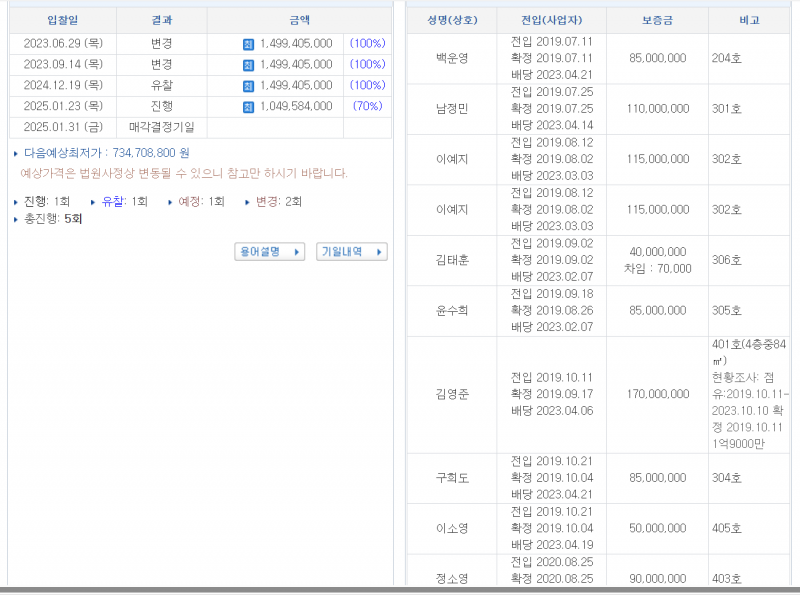The image size is (800, 595).
Task: Open the 용어설명 button
Action: pyautogui.click(x=270, y=252)
